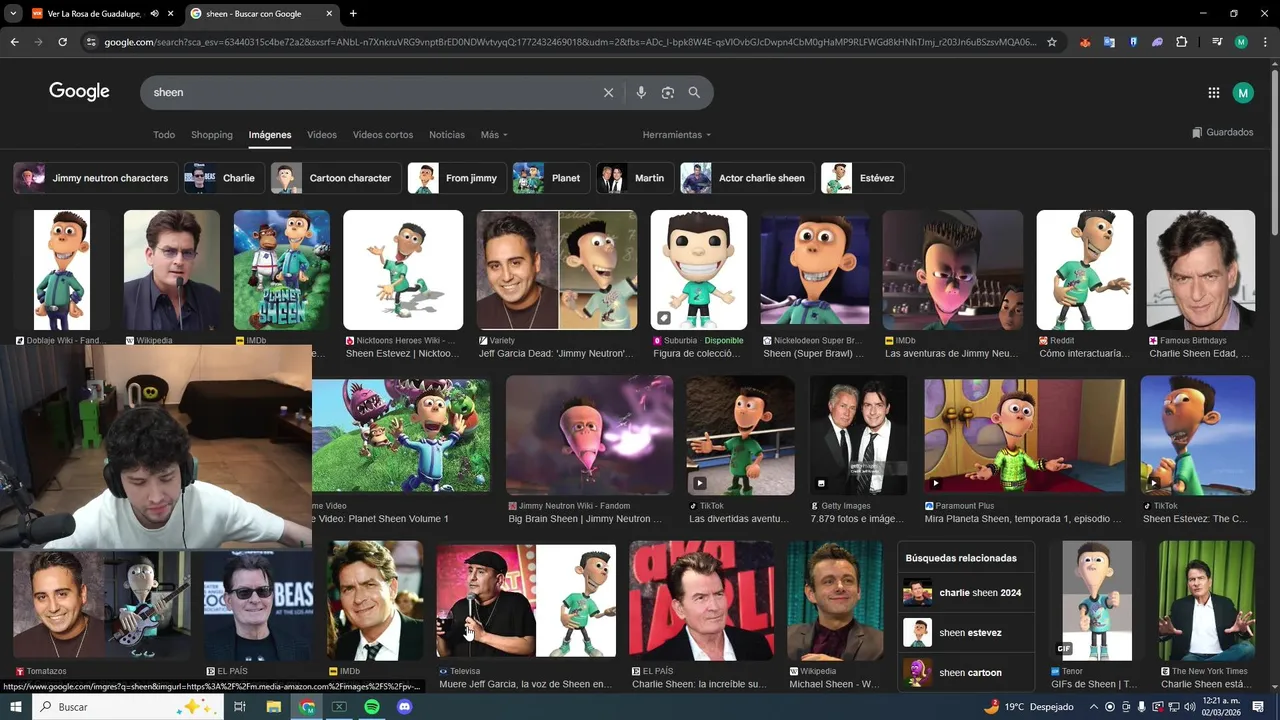Open the 19°C Despejado weather widget
The width and height of the screenshot is (1280, 720).
point(1028,707)
